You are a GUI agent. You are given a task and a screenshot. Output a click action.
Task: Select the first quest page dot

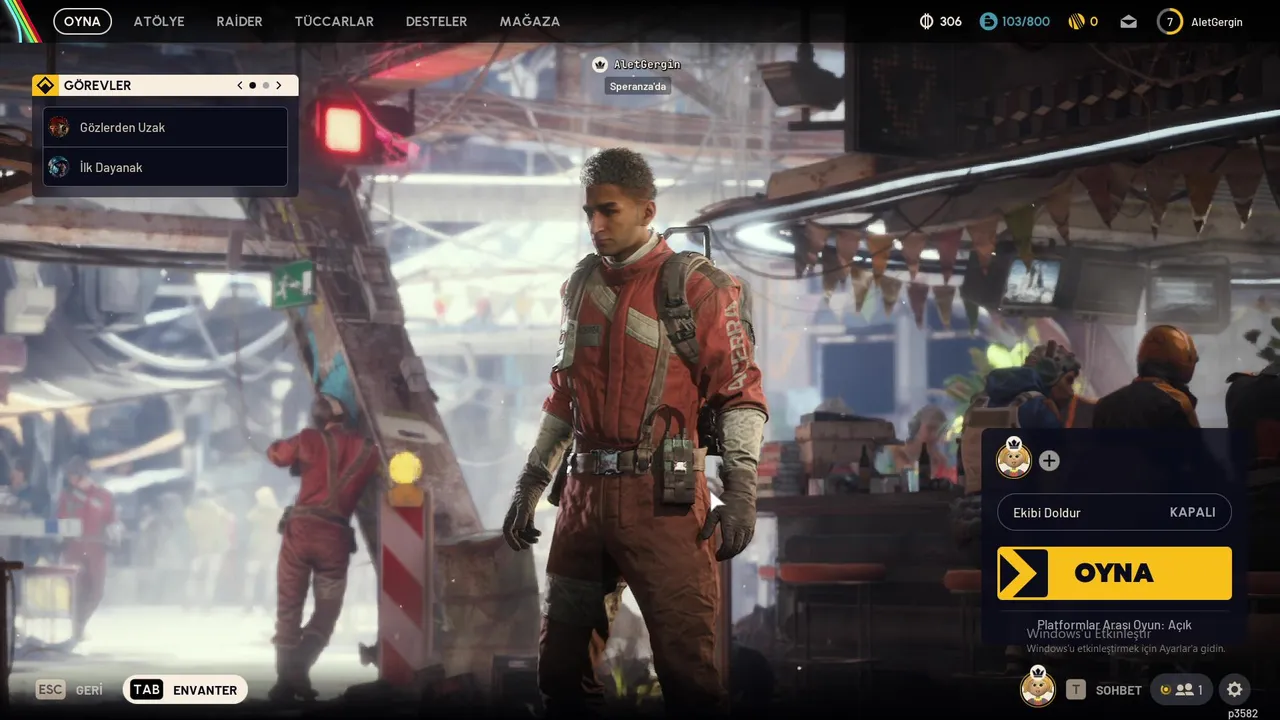[x=252, y=86]
